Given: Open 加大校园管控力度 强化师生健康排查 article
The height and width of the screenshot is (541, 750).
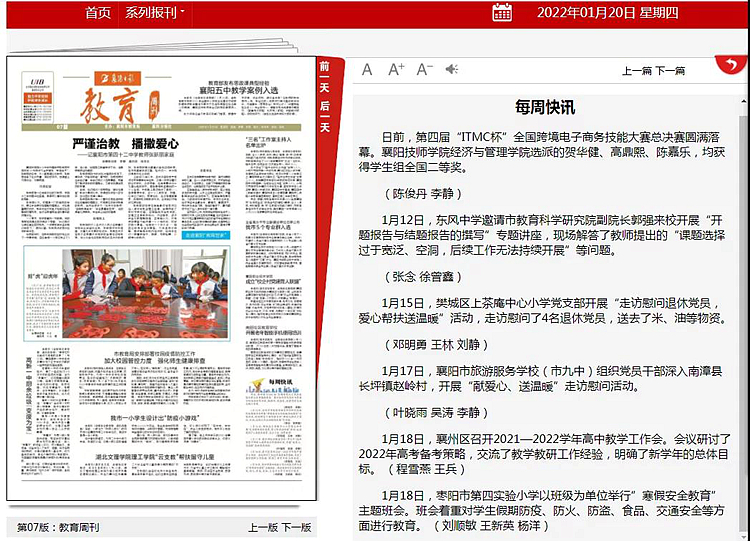Looking at the screenshot, I should coord(155,360).
